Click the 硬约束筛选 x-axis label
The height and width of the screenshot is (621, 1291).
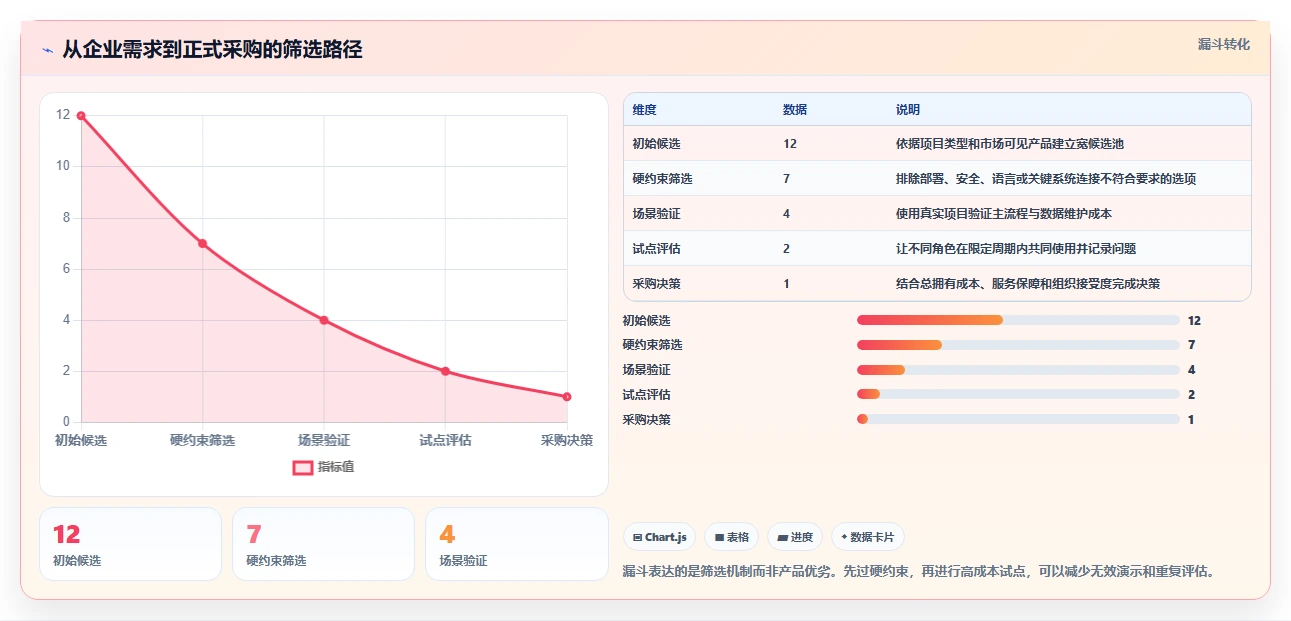coord(202,440)
